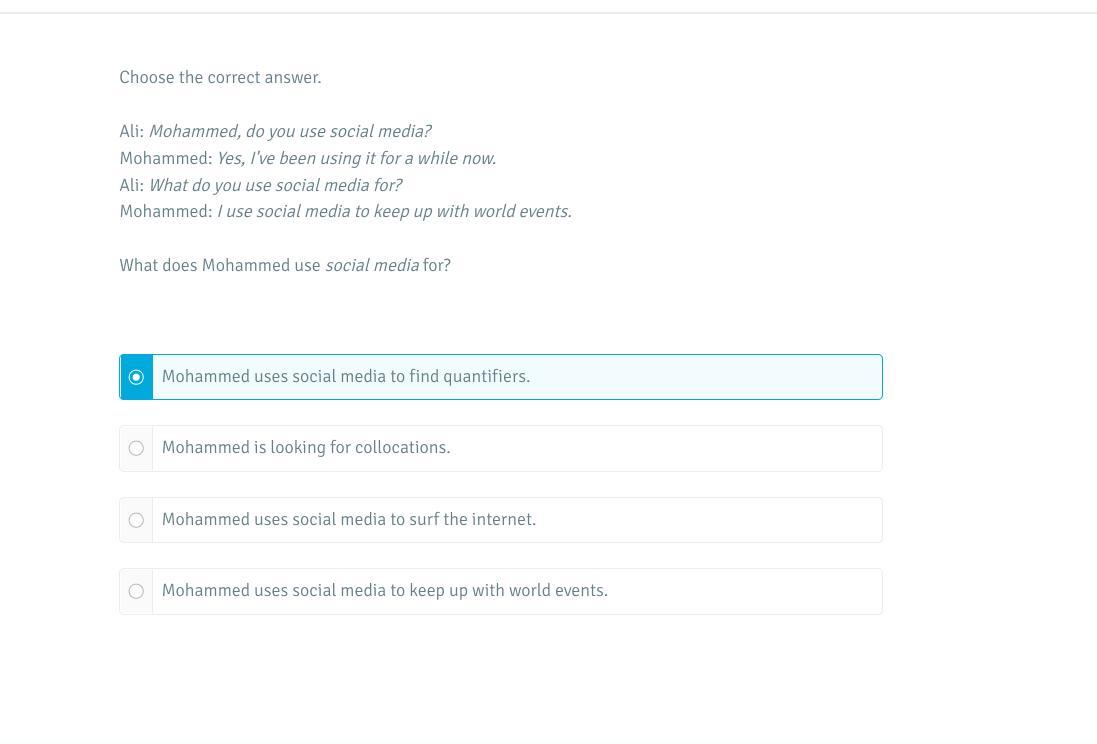Click the second 'Ali:' label before 'What do you use'
The width and height of the screenshot is (1097, 744).
click(x=132, y=186)
